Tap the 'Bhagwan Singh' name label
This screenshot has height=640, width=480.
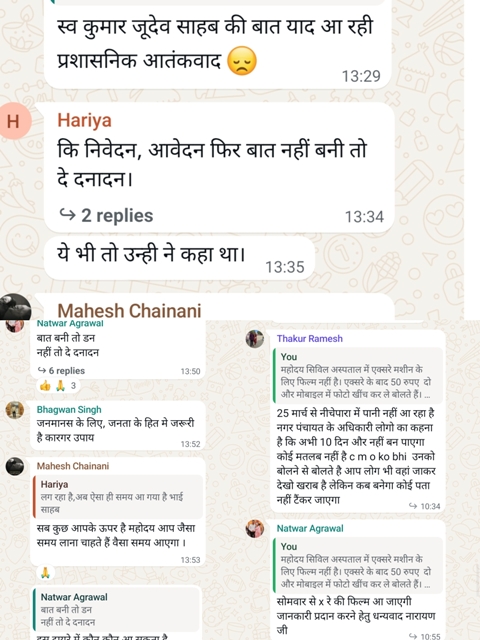(x=69, y=409)
